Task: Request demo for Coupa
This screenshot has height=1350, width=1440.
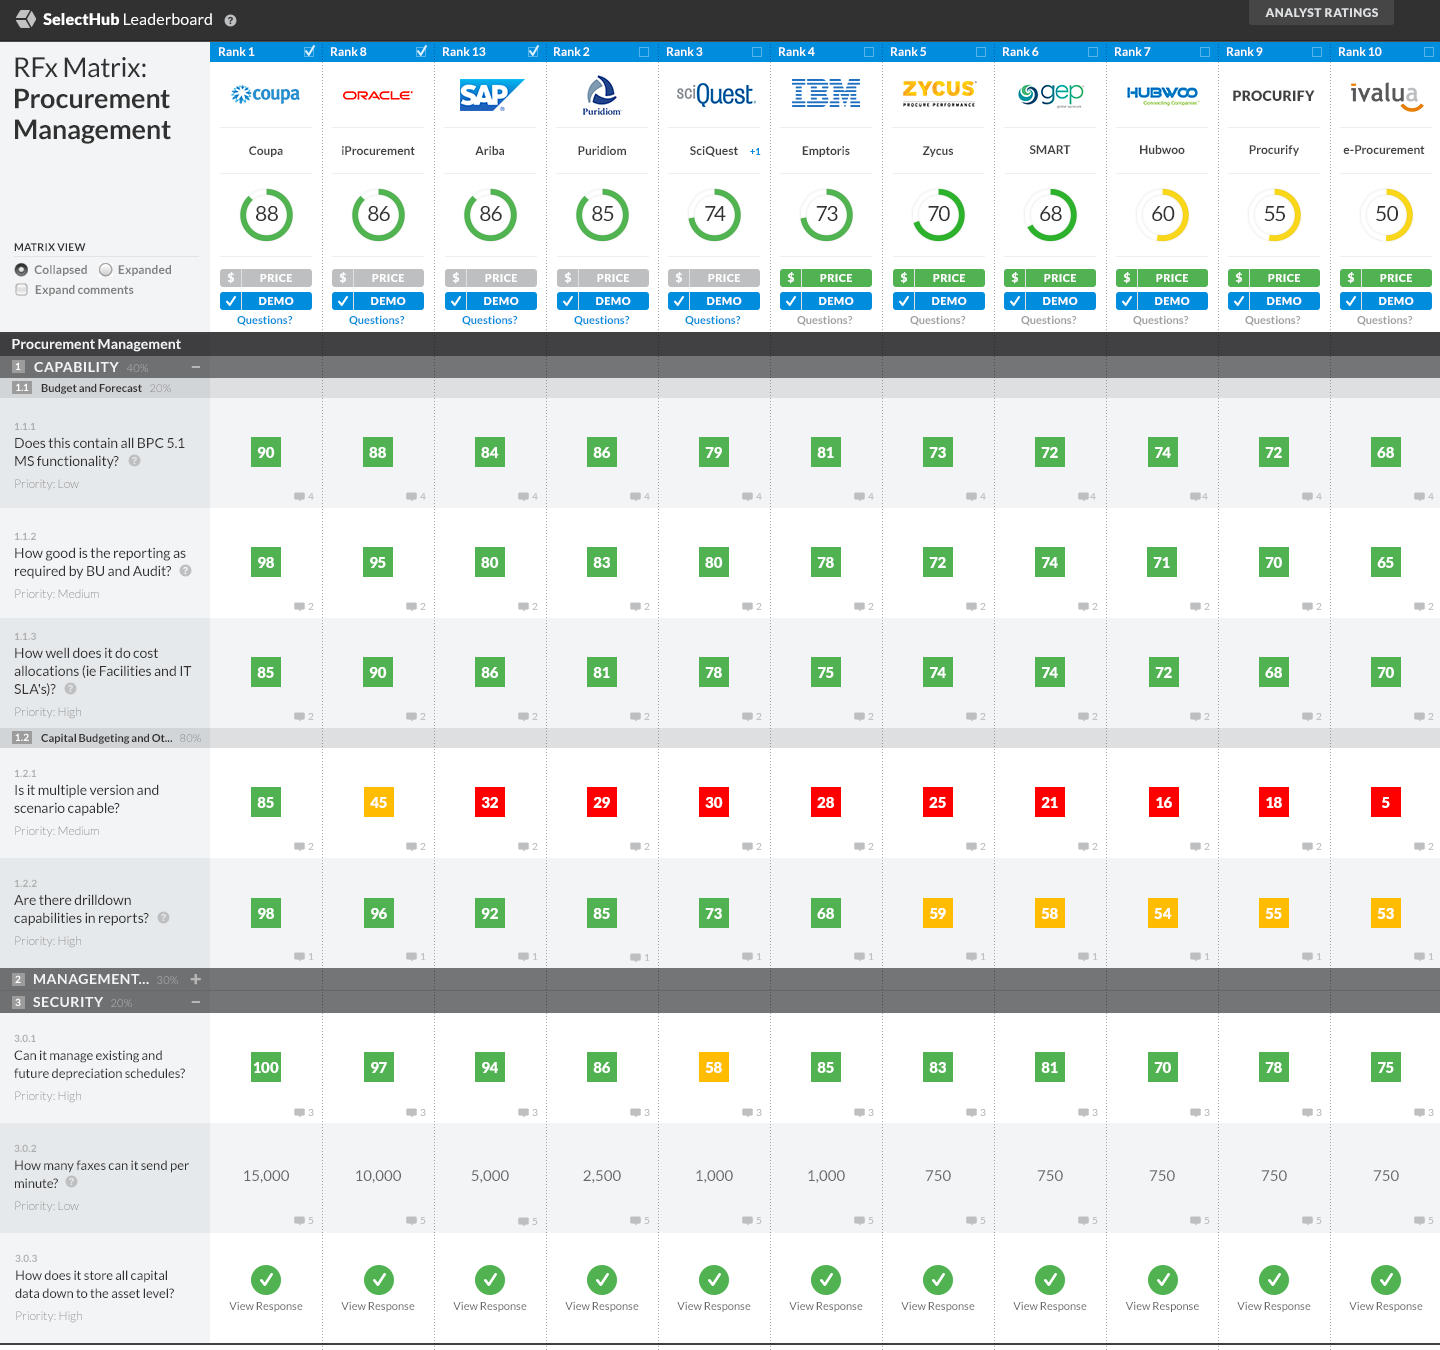Action: pyautogui.click(x=266, y=301)
